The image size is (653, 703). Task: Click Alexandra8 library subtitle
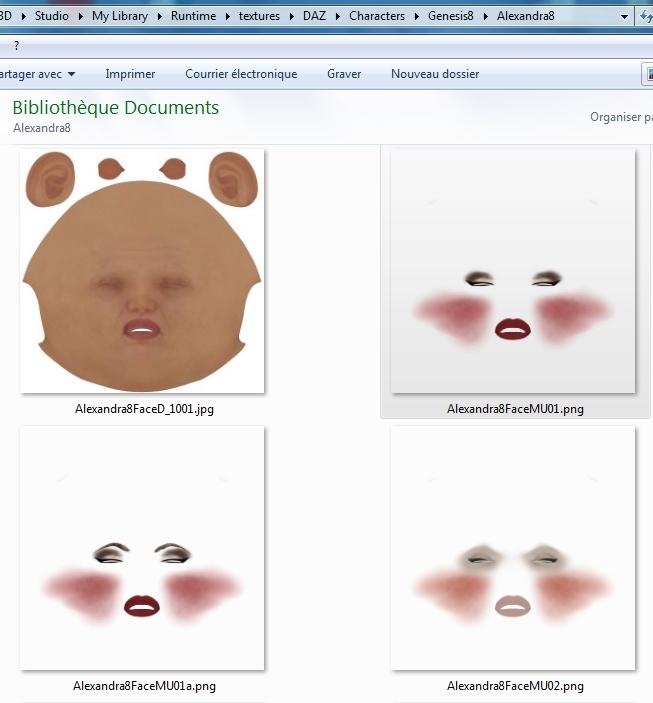point(42,128)
